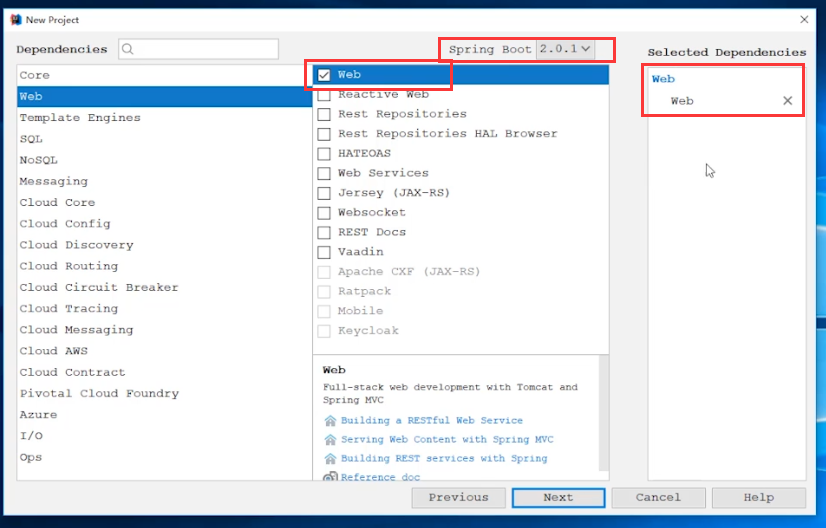
Task: Enable the REST Docs checkbox
Action: tap(324, 232)
